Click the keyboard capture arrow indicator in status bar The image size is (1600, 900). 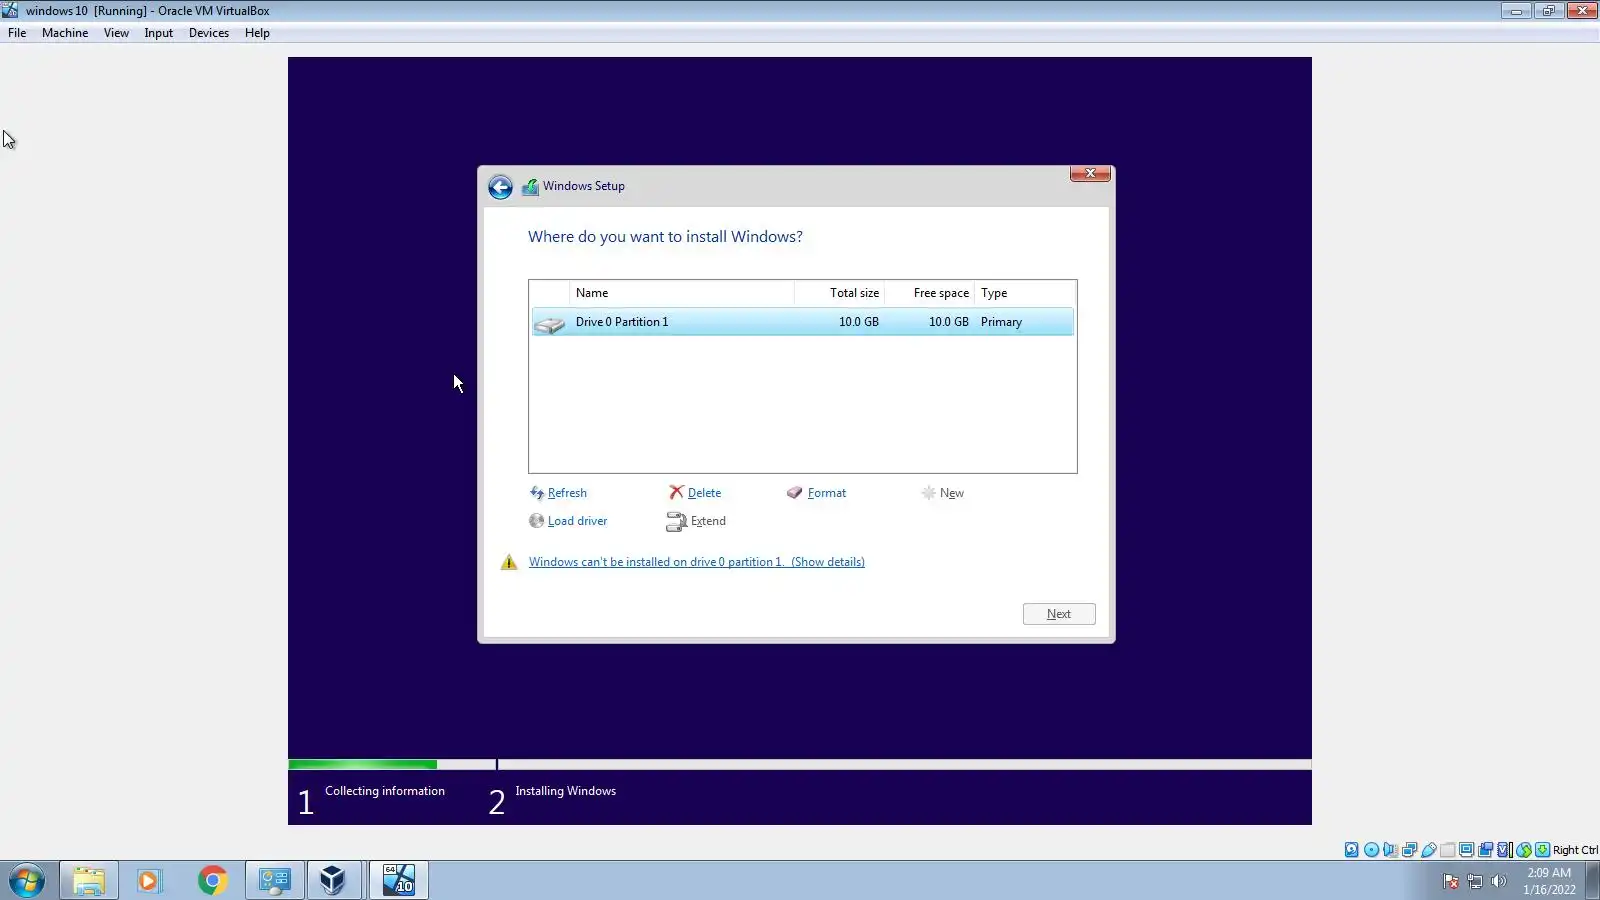(1542, 850)
